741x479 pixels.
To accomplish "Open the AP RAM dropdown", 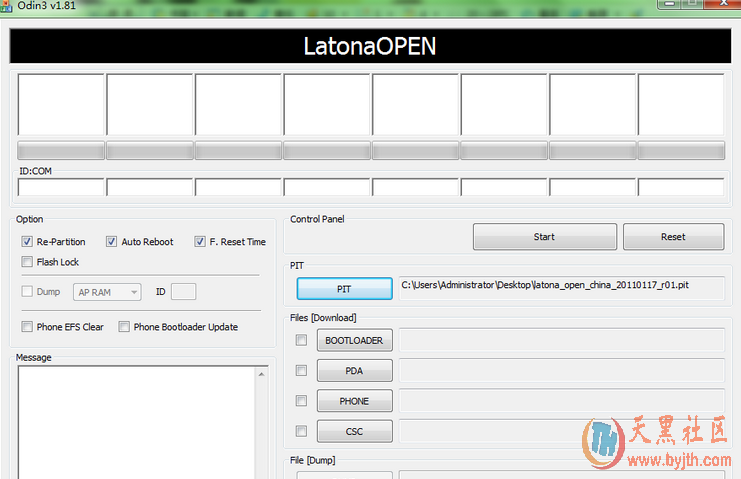I will (x=107, y=292).
